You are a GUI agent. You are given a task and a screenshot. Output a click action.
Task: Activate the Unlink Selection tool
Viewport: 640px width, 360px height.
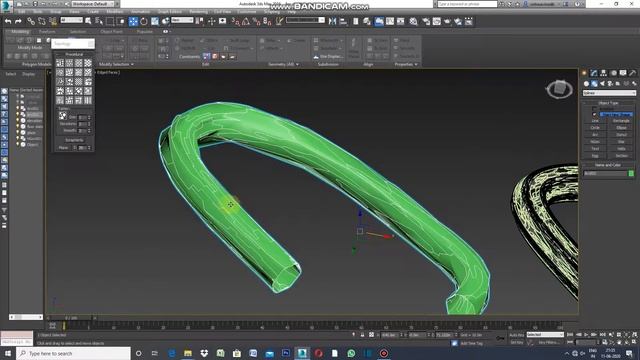(x=42, y=21)
